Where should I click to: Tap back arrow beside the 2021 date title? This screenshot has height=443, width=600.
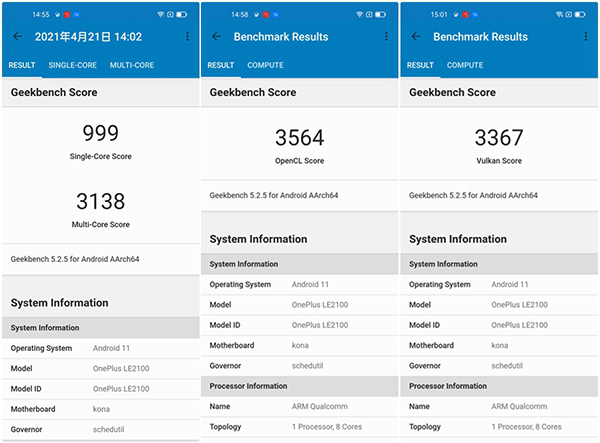tap(17, 37)
